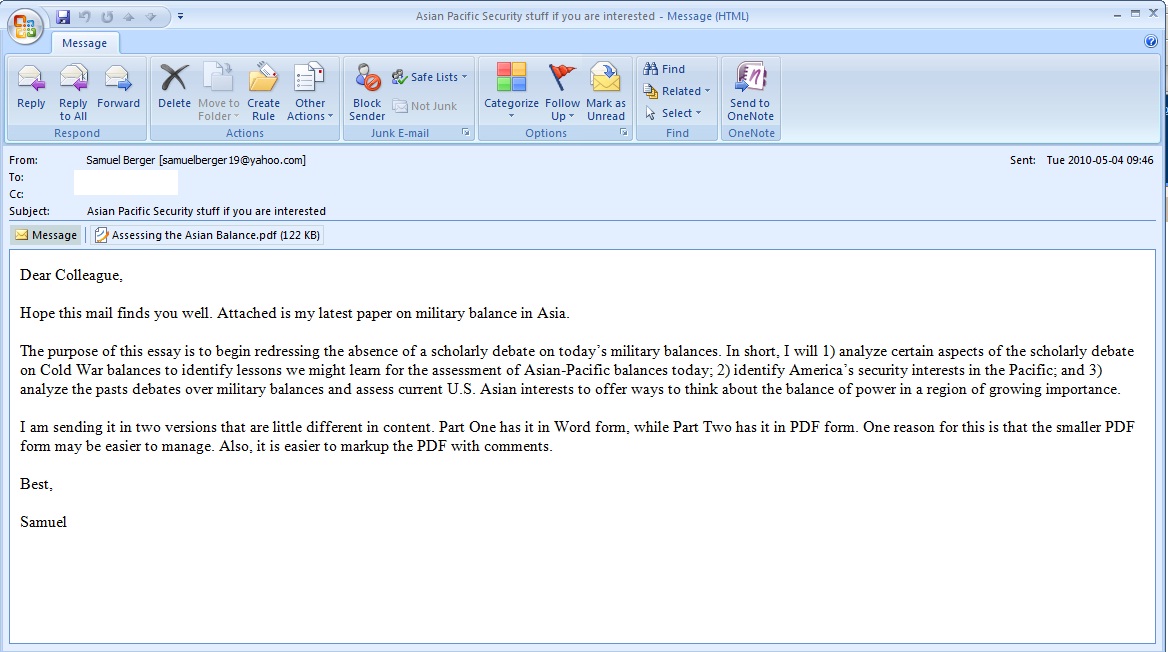Open the Safe Lists dropdown

point(430,76)
